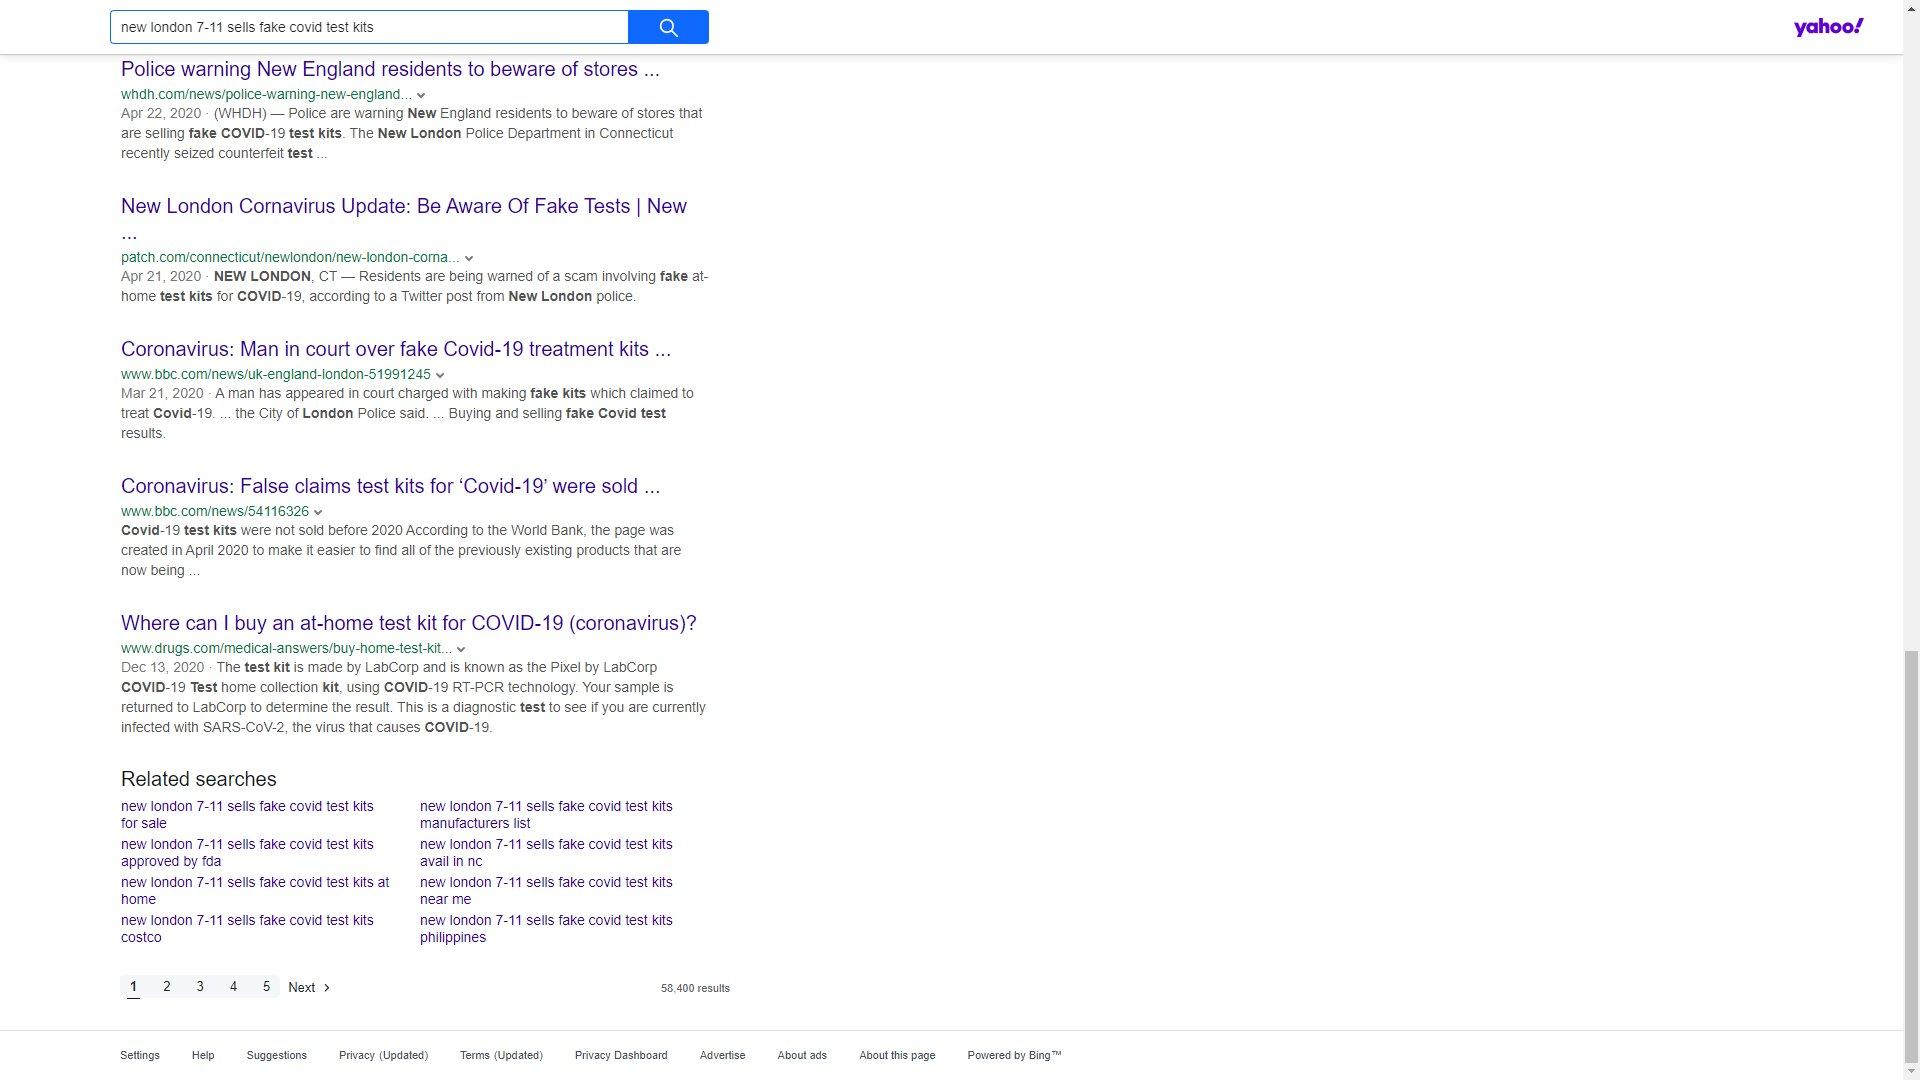Open Privacy Dashboard footer link
The height and width of the screenshot is (1080, 1920).
pyautogui.click(x=621, y=1055)
